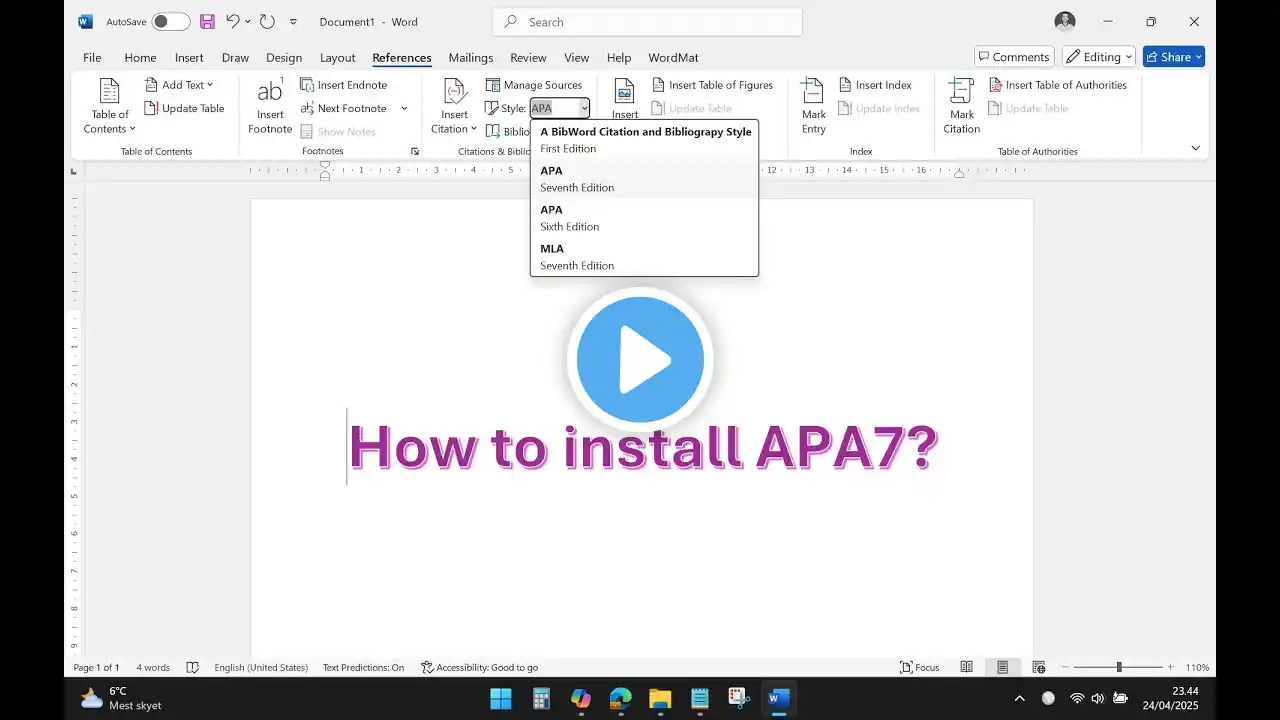Switch to the Review tab
This screenshot has height=720, width=1280.
point(528,57)
